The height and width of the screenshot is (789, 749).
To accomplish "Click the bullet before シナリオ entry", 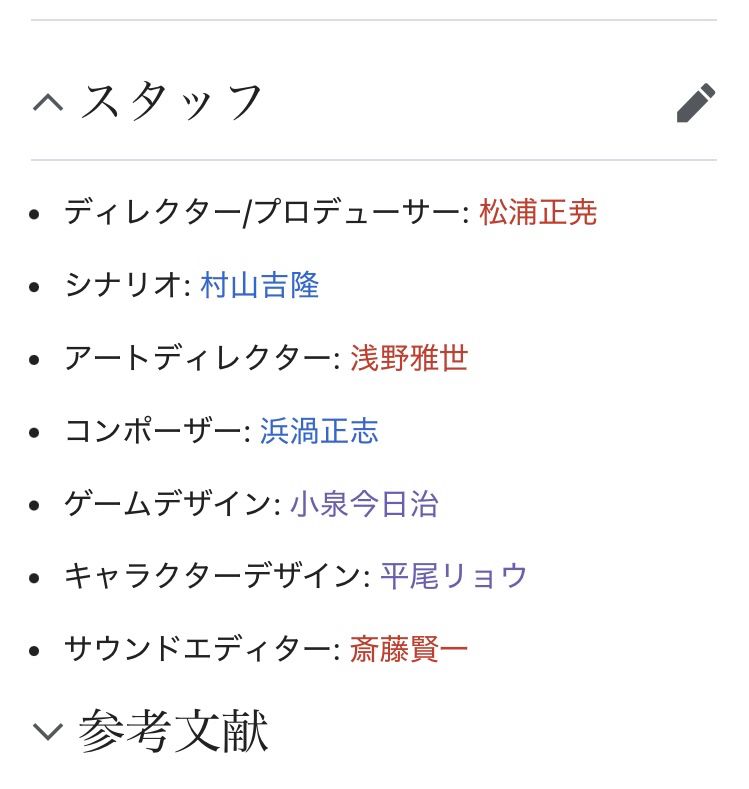I will click(34, 287).
